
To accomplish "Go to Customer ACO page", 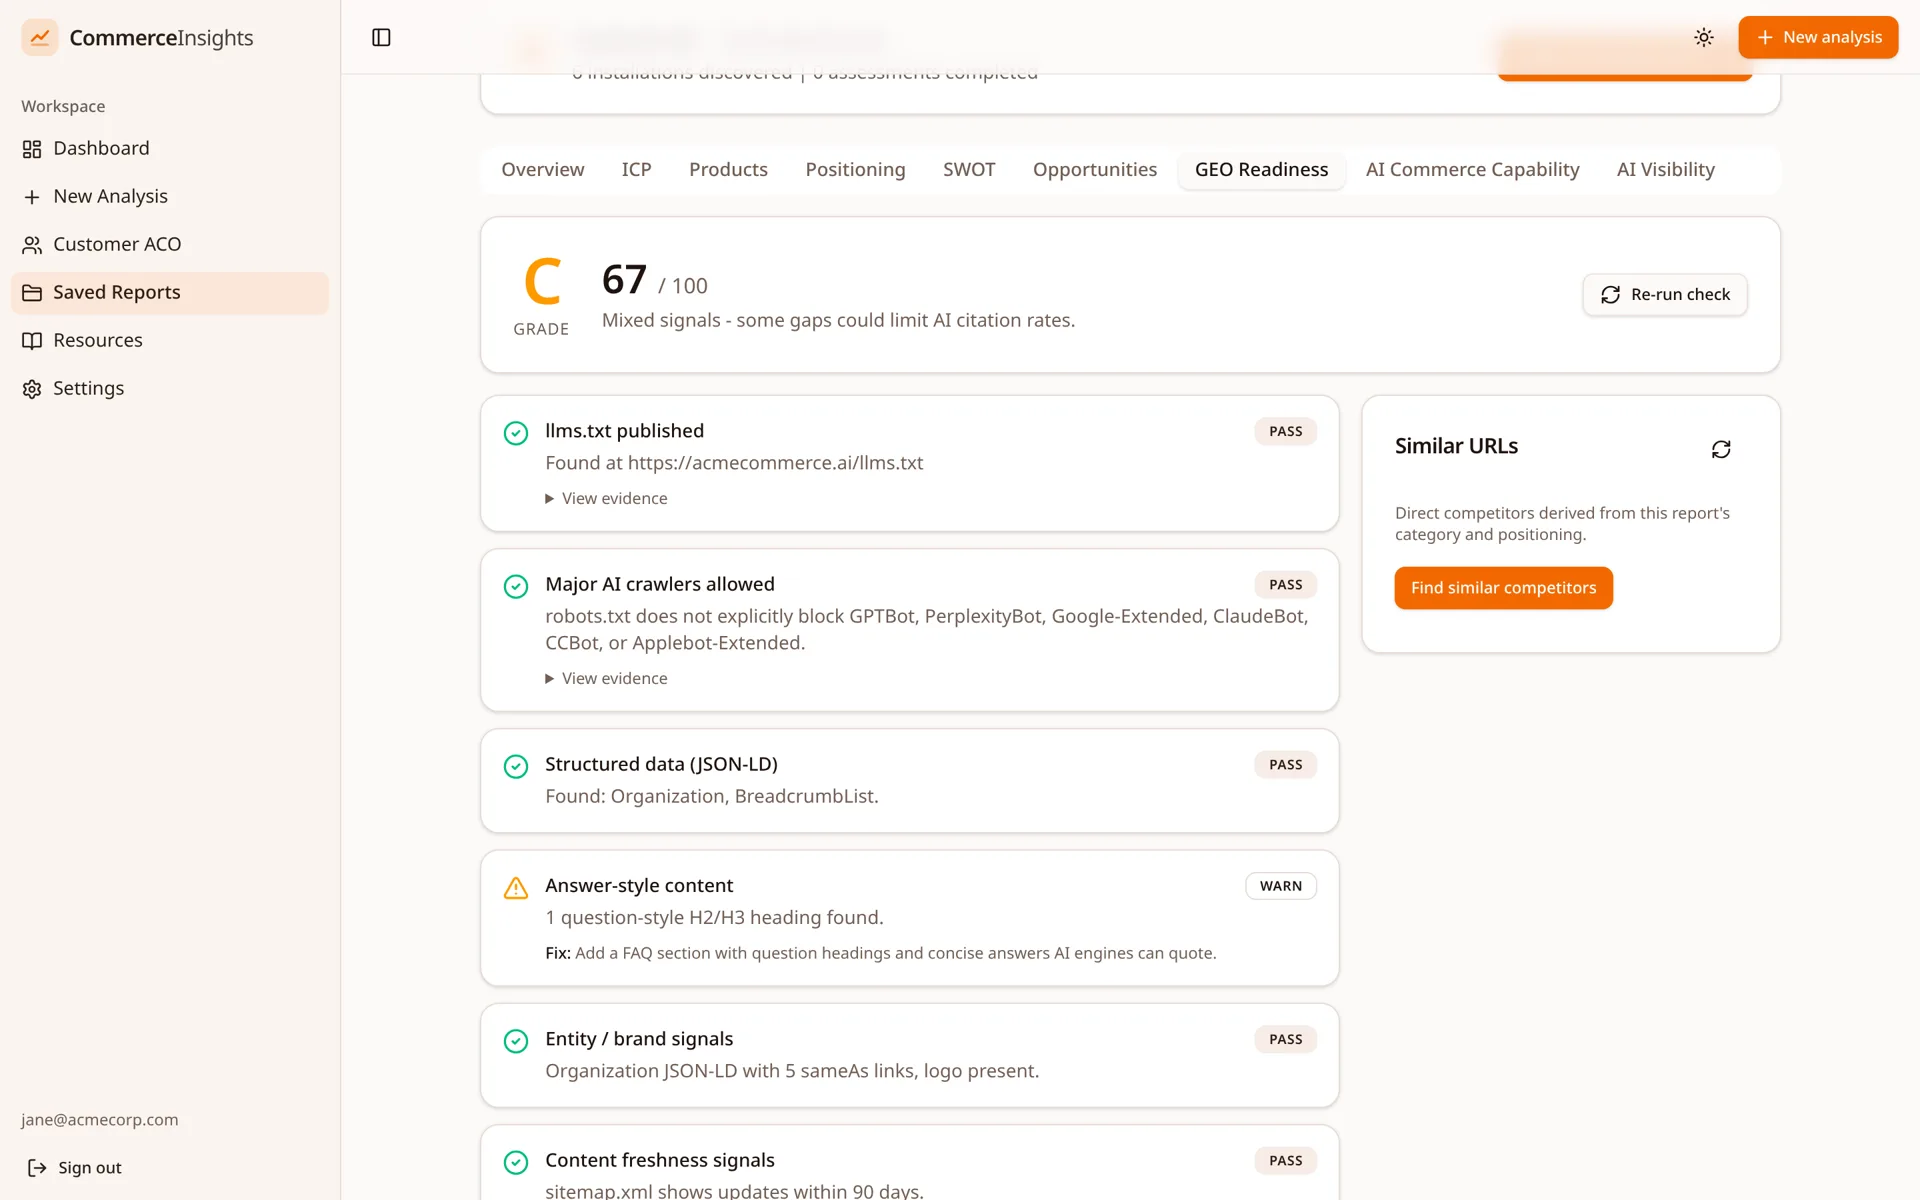I will (170, 244).
